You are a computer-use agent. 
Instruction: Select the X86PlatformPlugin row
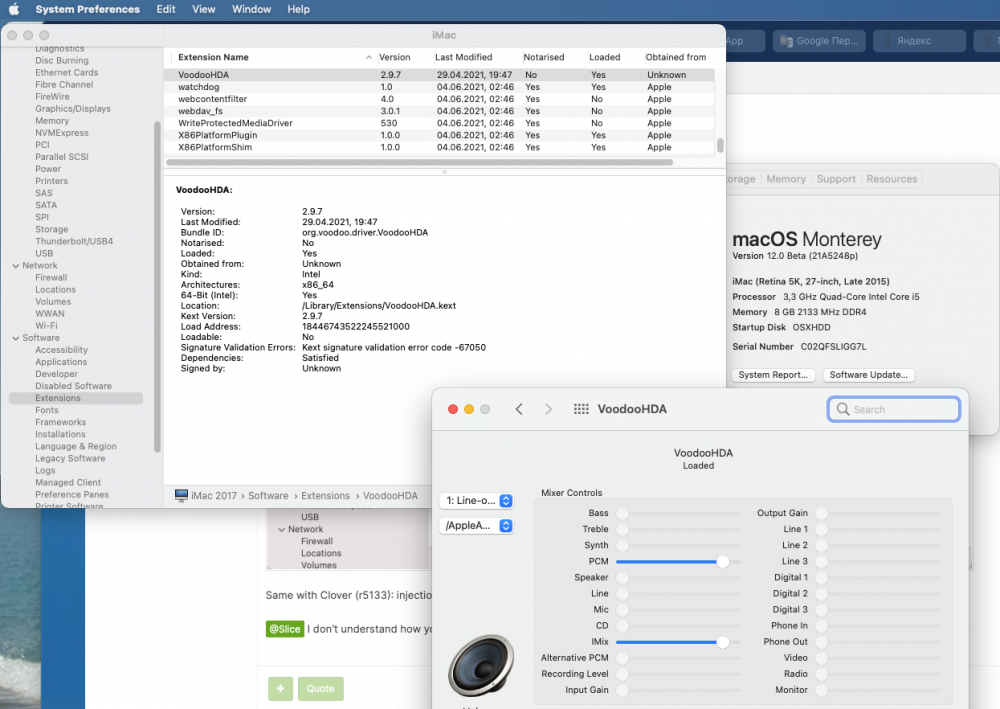pyautogui.click(x=439, y=135)
